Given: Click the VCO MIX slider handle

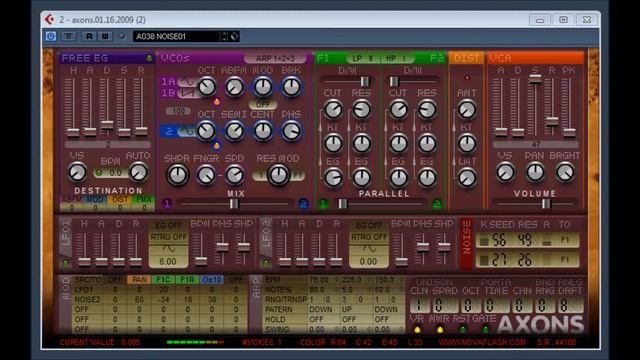Looking at the screenshot, I should tap(234, 203).
